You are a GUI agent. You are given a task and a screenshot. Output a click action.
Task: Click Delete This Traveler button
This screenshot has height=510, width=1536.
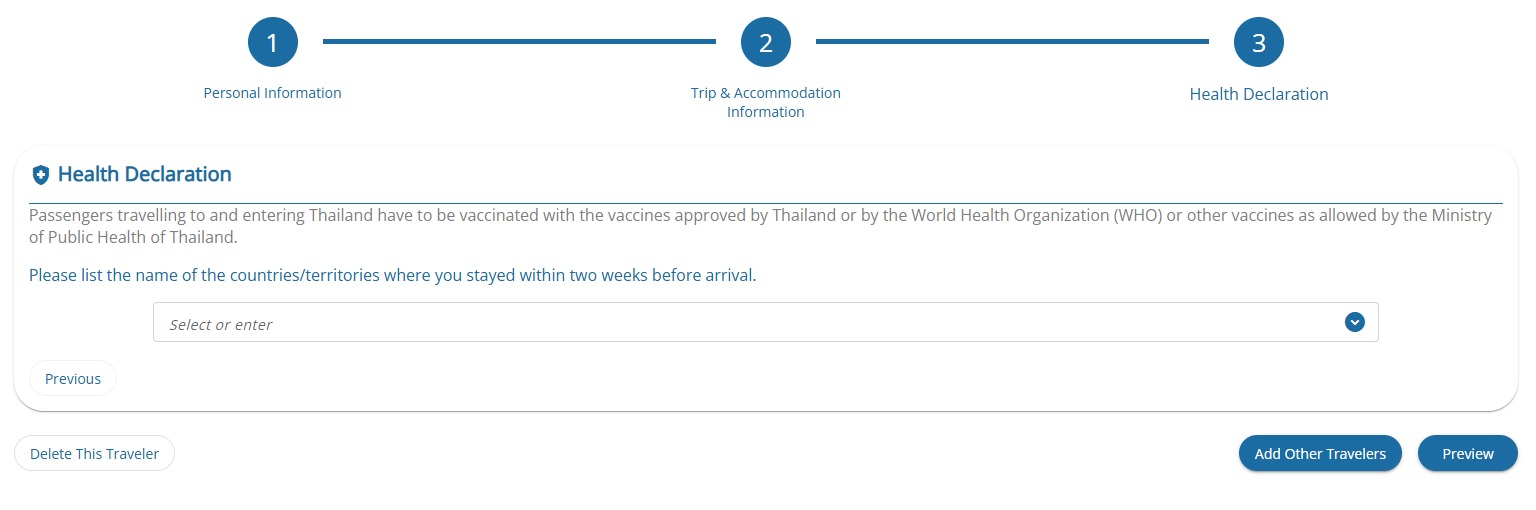pyautogui.click(x=94, y=453)
